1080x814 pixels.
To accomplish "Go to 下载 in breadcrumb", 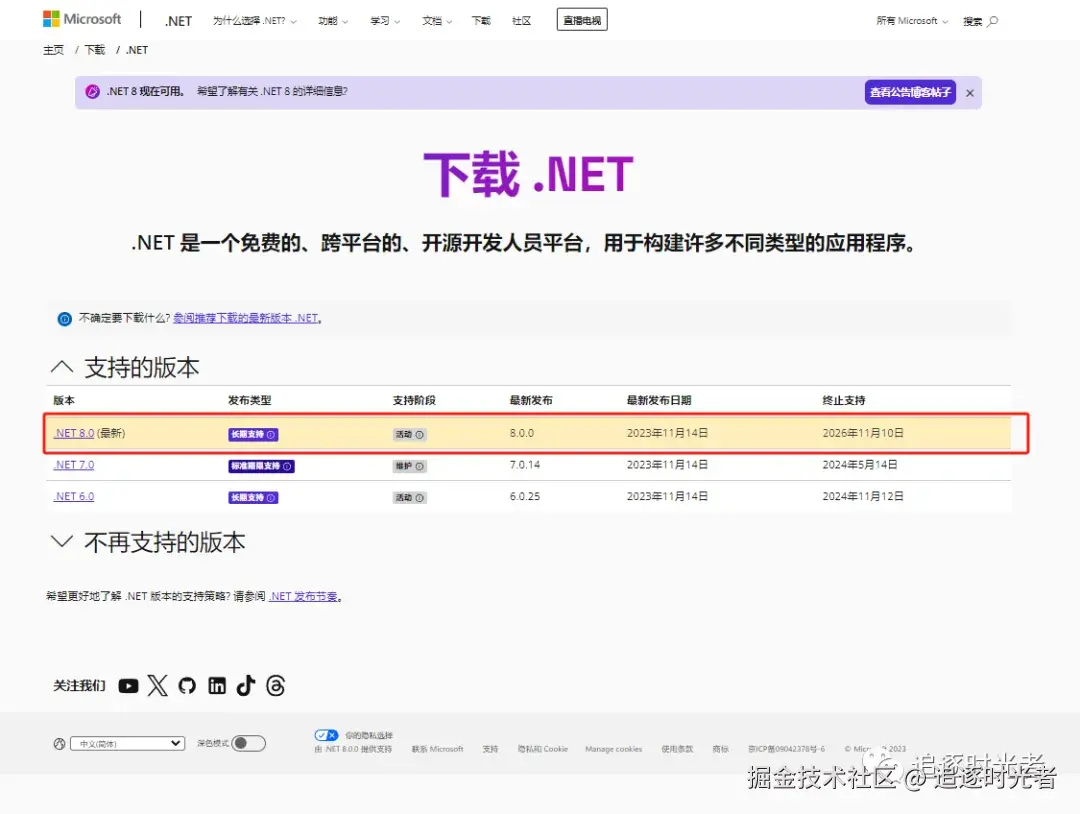I will pyautogui.click(x=95, y=50).
